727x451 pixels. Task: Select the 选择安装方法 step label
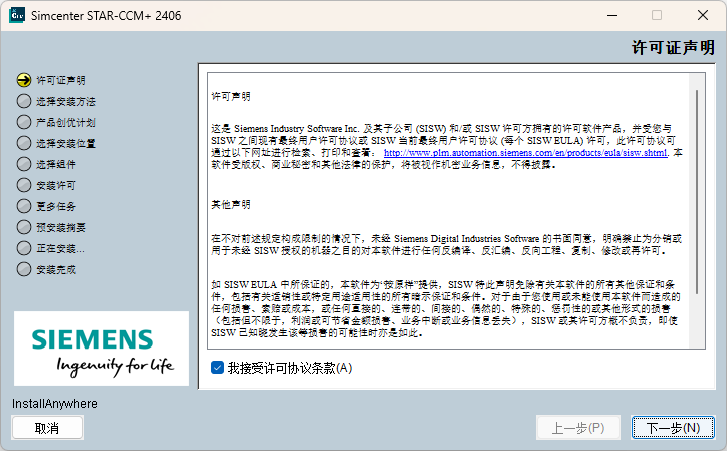click(x=66, y=101)
